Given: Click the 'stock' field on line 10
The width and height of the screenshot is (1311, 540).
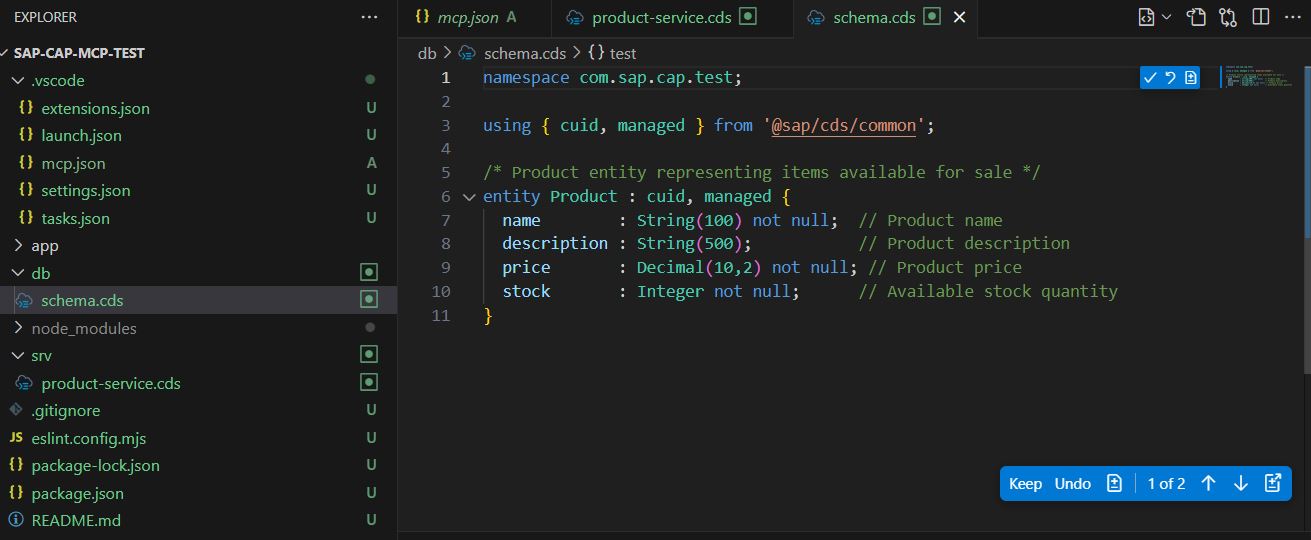Looking at the screenshot, I should [x=526, y=291].
